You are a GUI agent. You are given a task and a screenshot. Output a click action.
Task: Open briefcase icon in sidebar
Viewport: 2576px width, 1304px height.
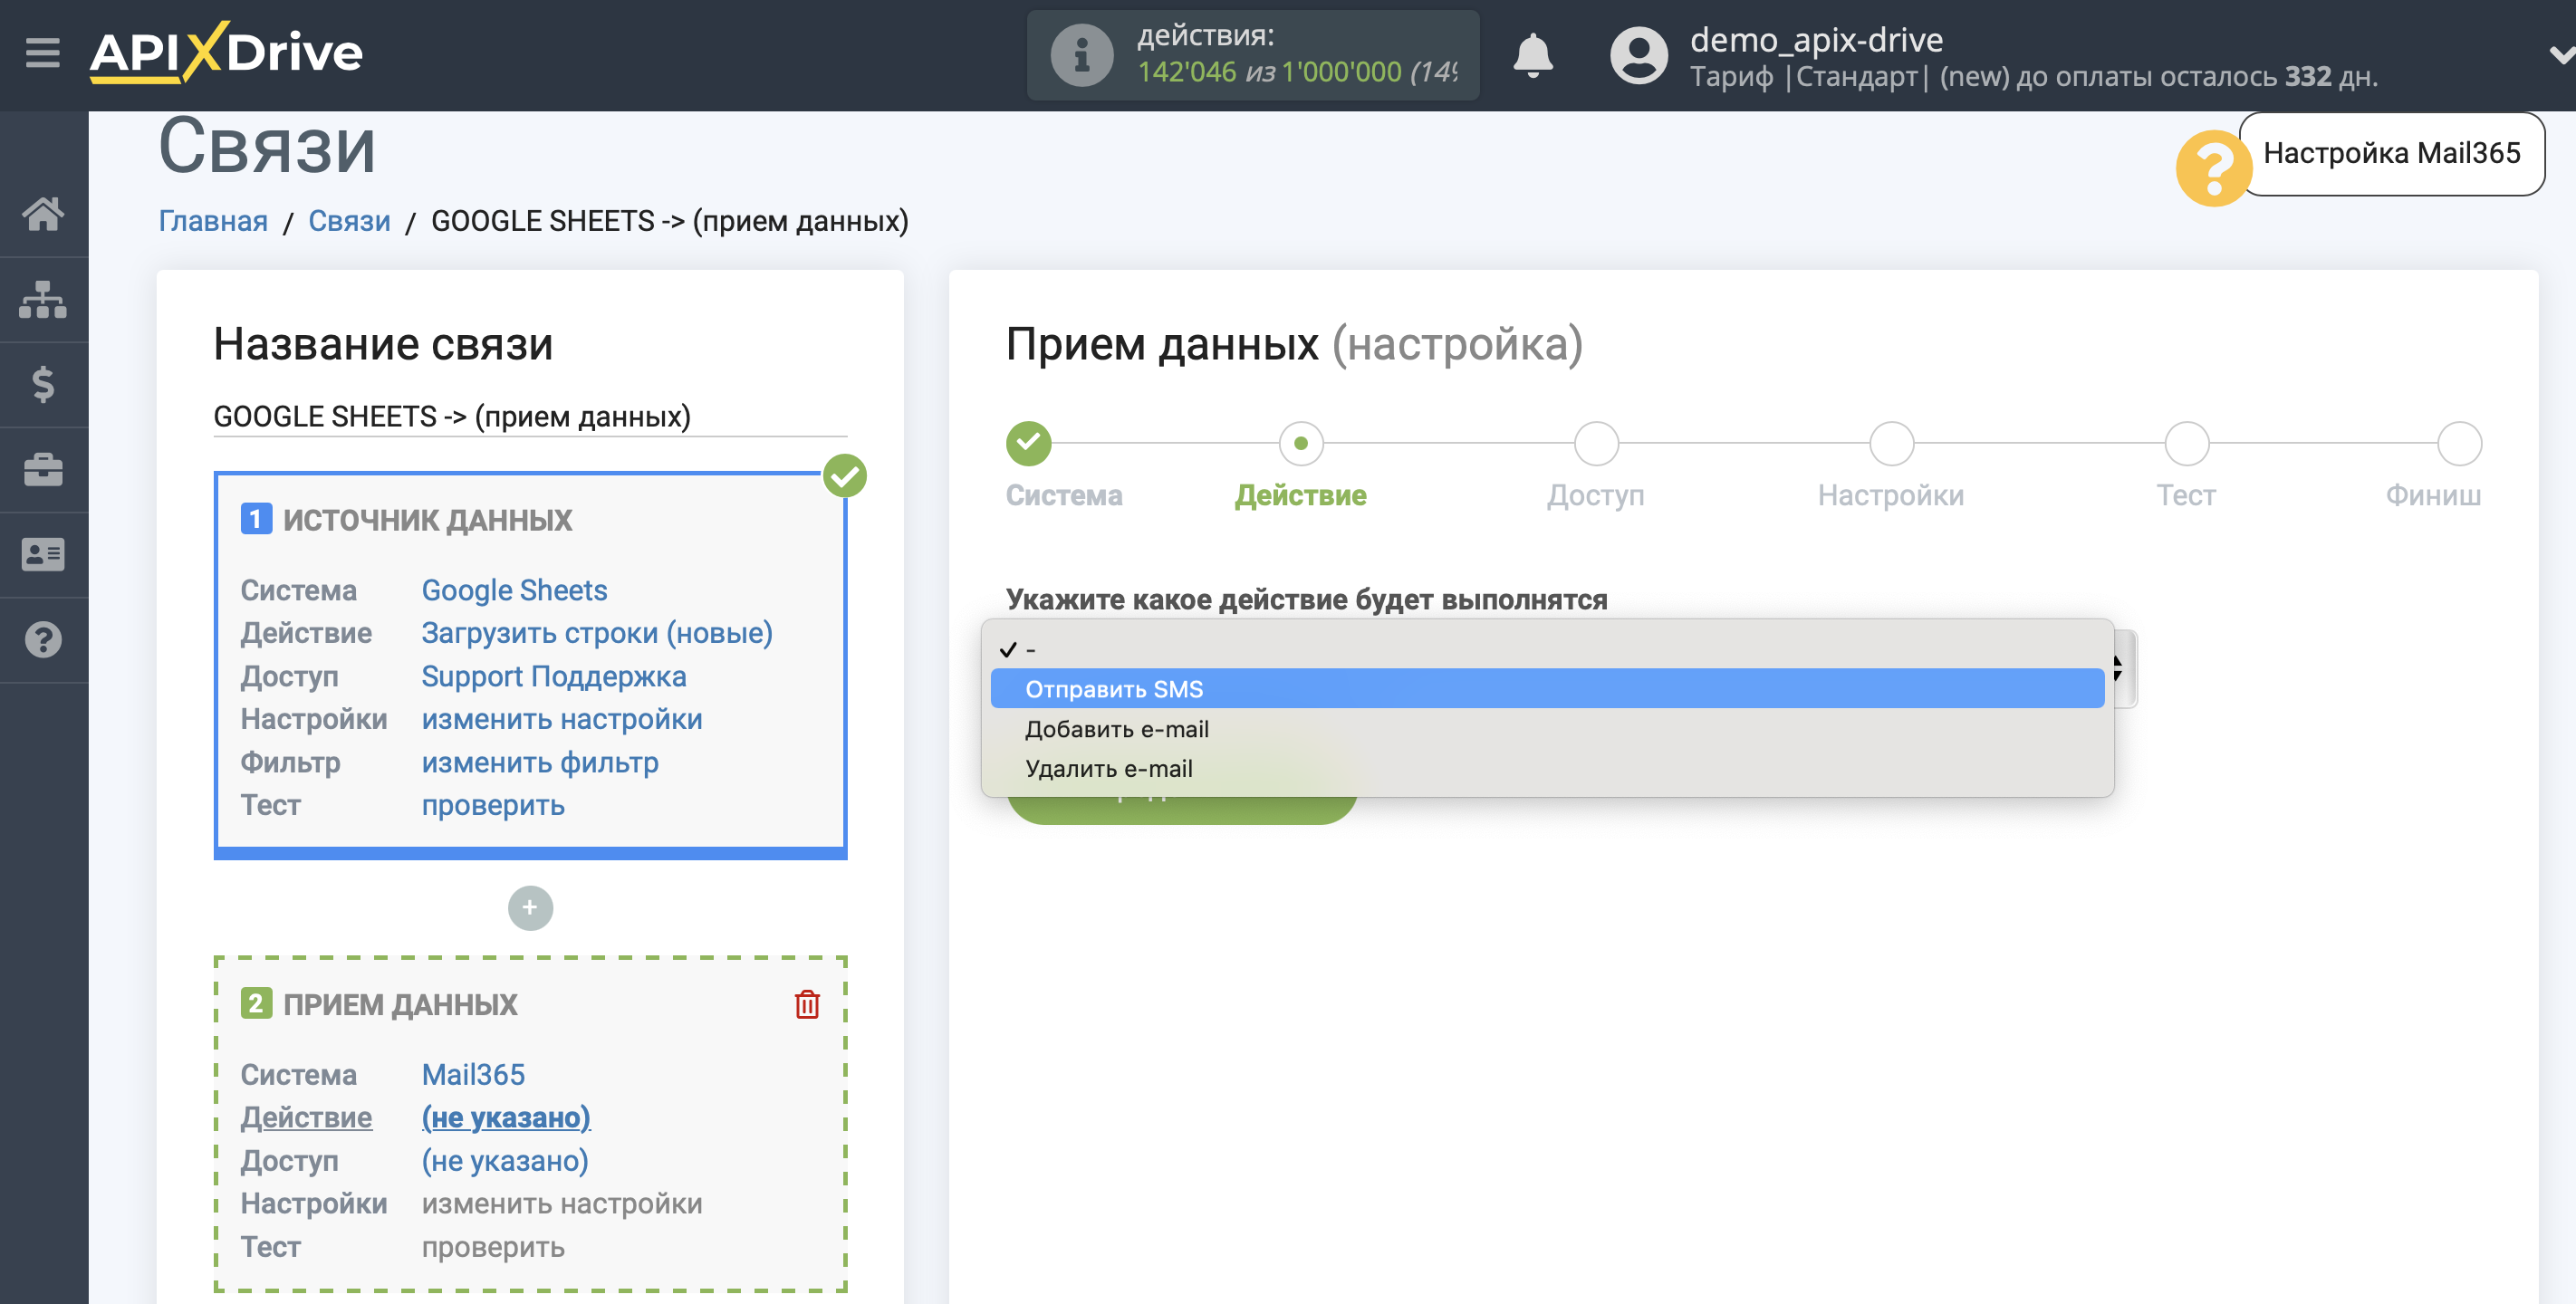pos(43,469)
